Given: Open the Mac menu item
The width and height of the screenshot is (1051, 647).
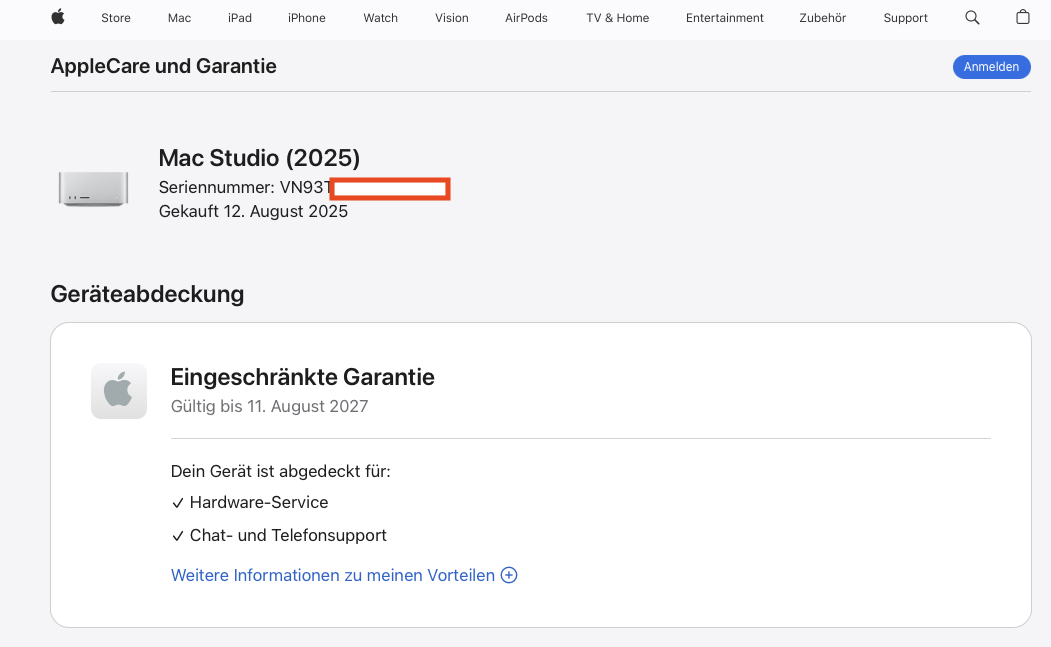Looking at the screenshot, I should point(179,18).
